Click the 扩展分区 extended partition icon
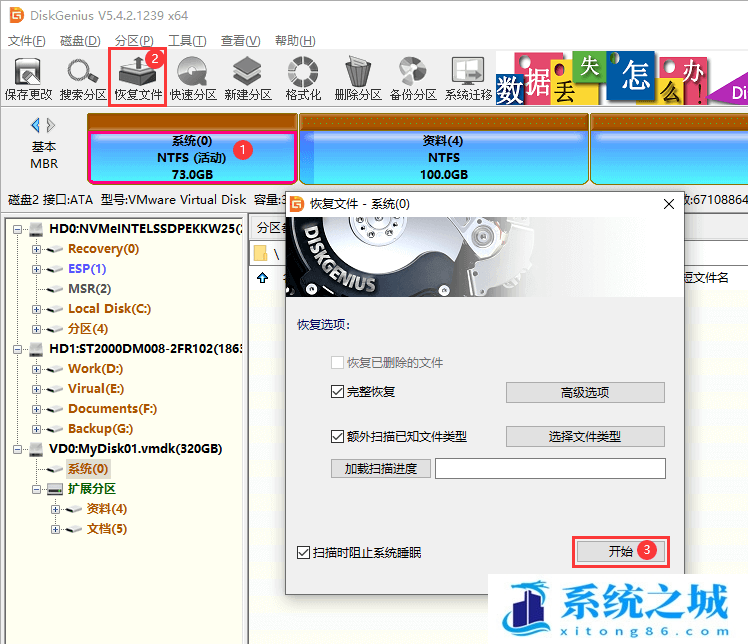Viewport: 748px width, 644px height. [x=55, y=489]
